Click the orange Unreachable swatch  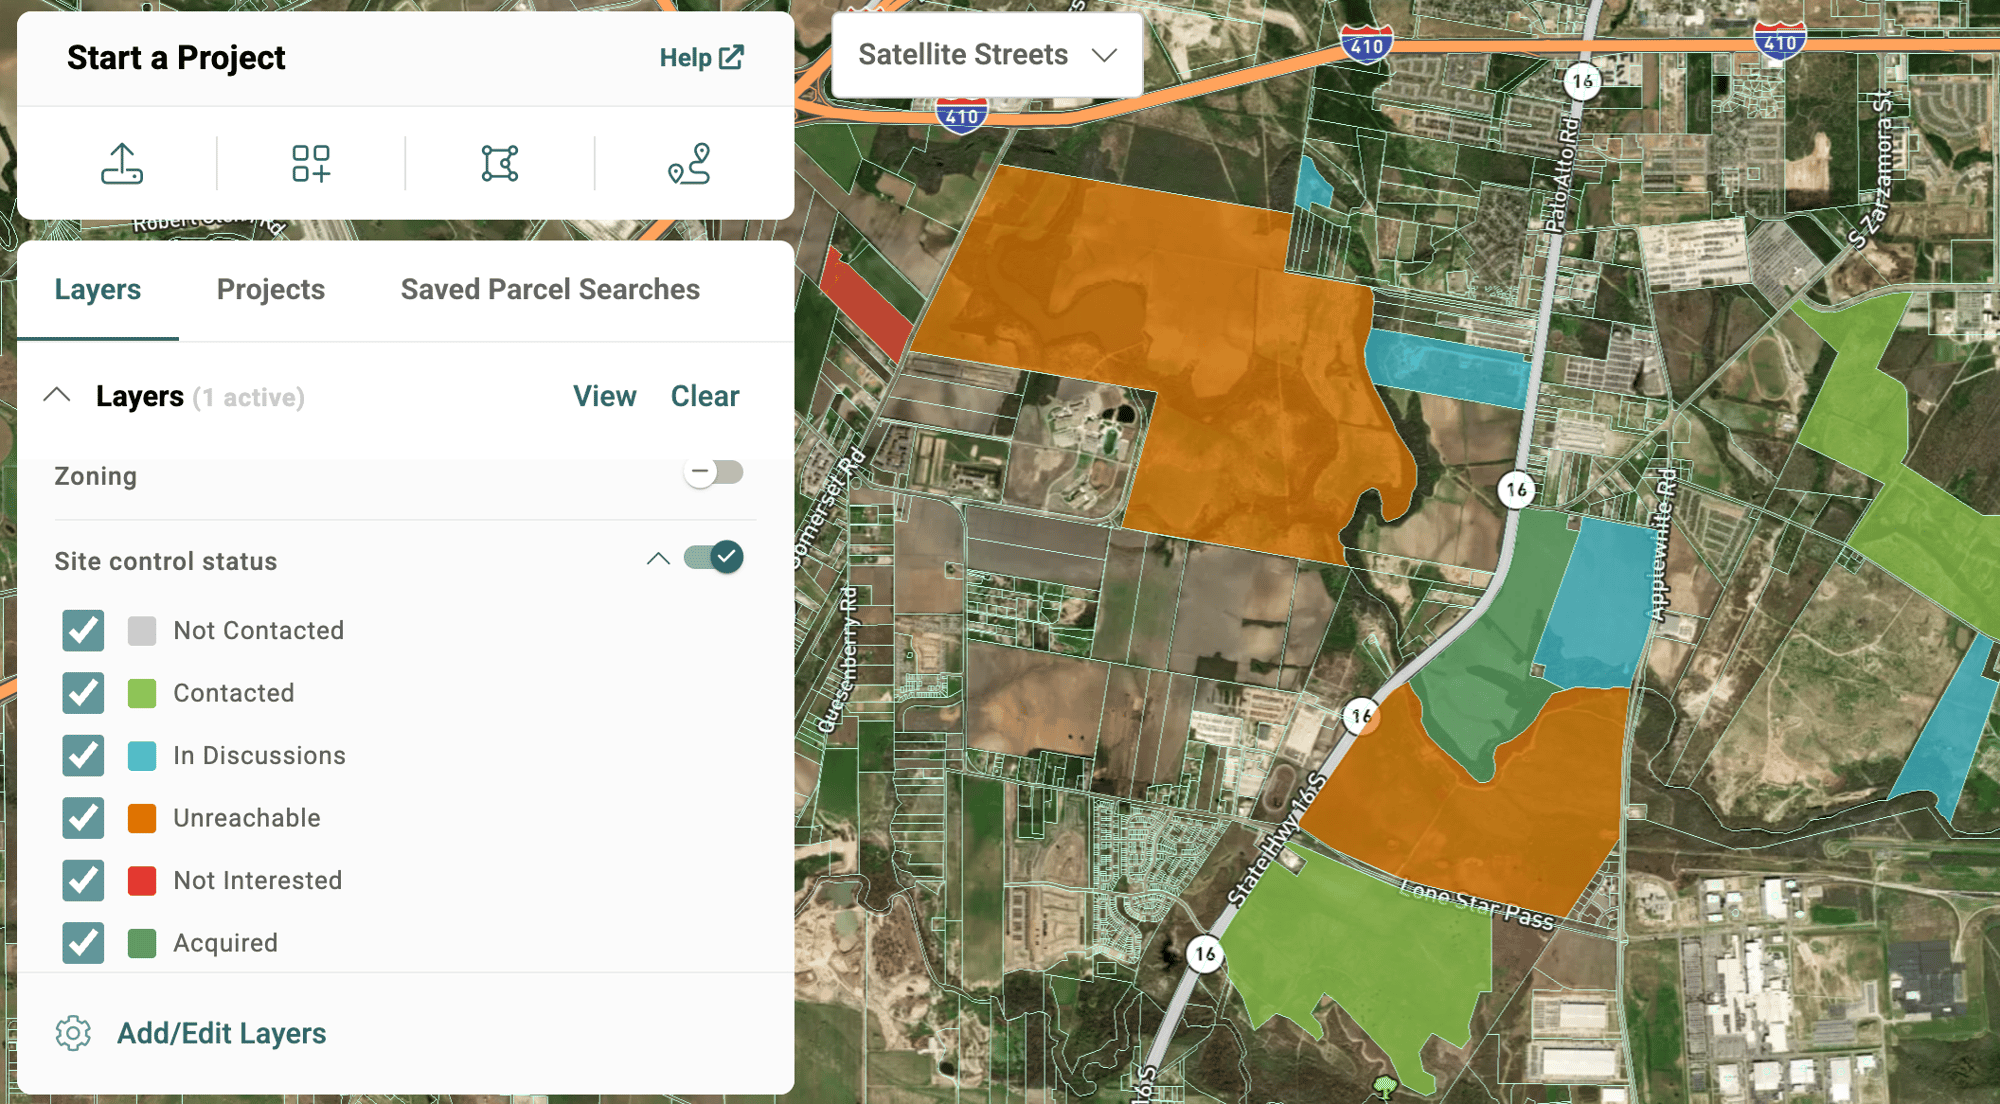(x=142, y=818)
